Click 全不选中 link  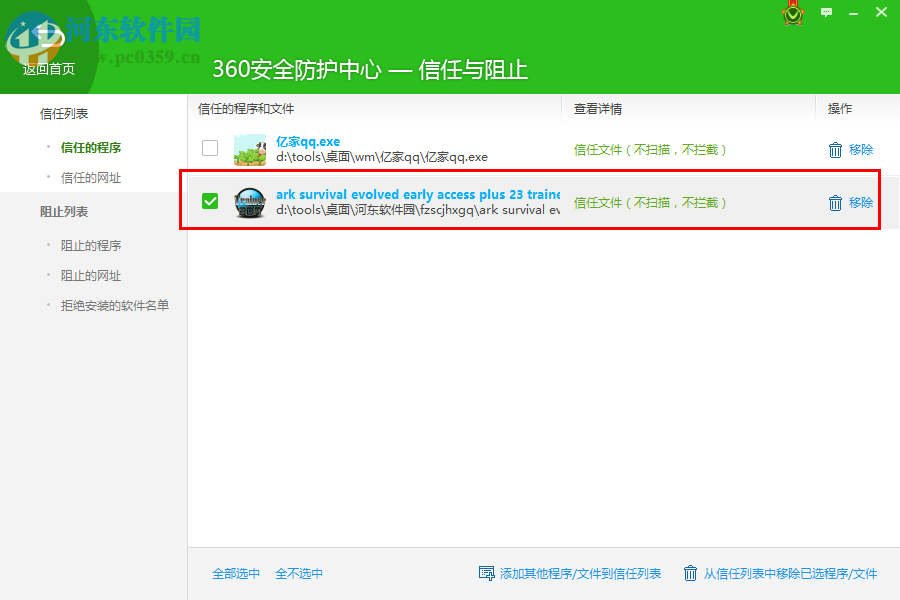(x=299, y=574)
